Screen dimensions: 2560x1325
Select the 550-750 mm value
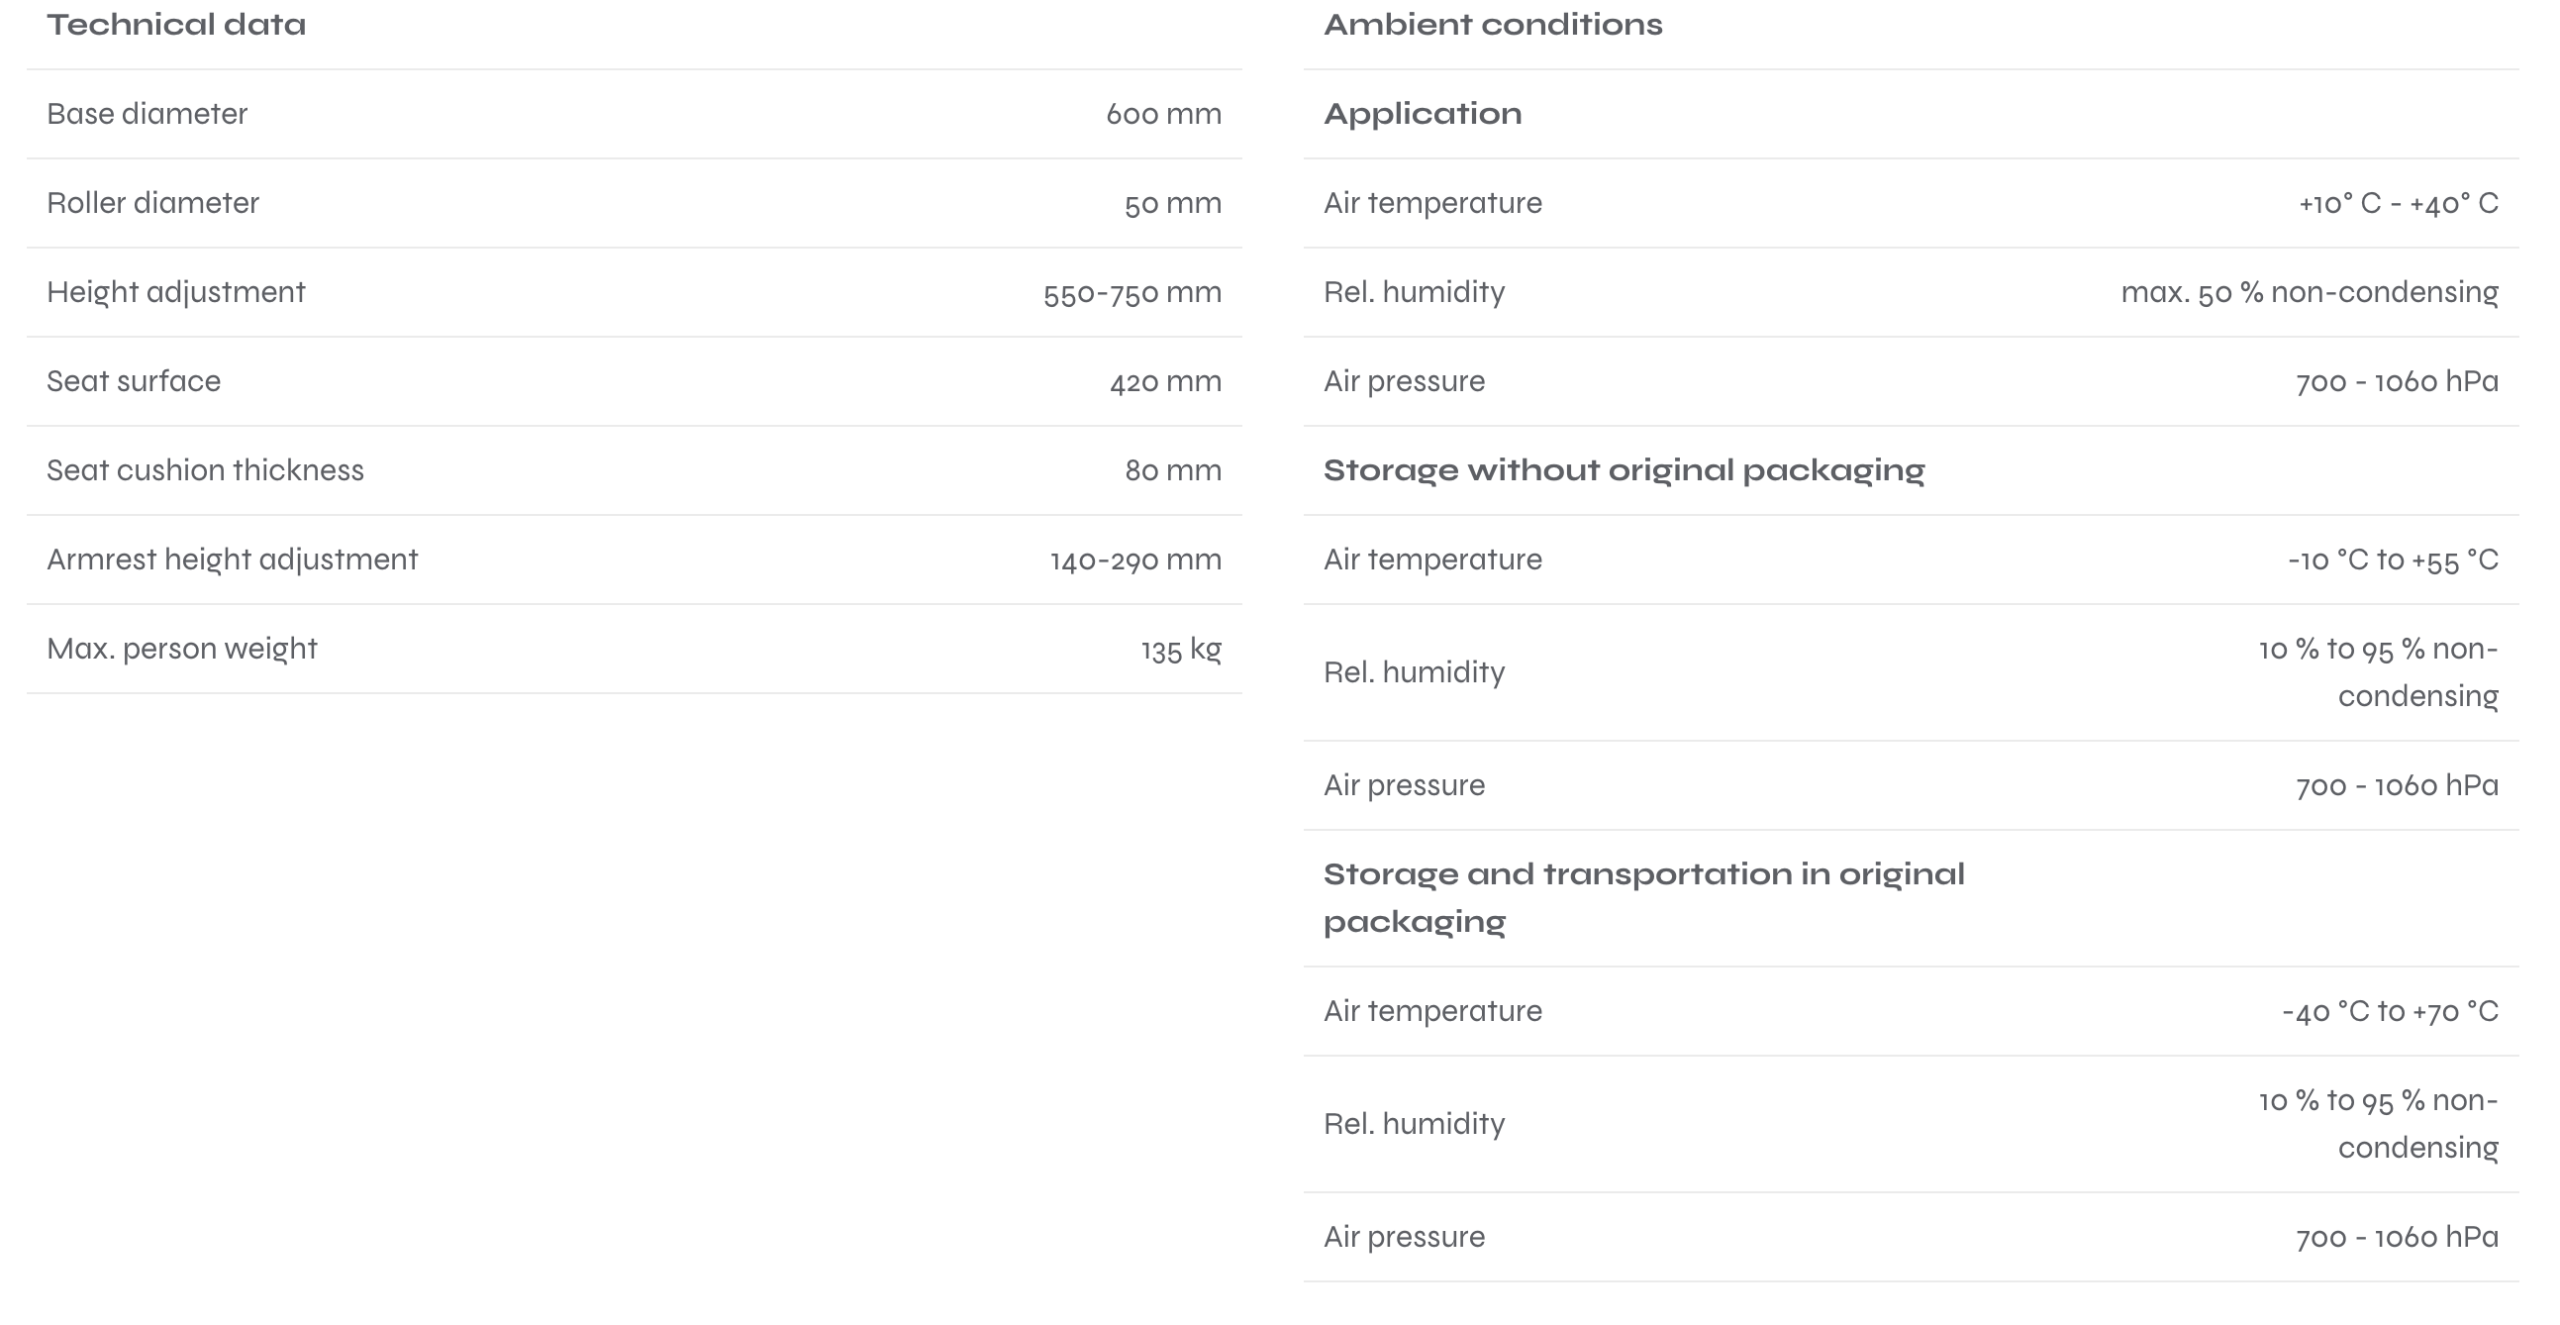coord(1132,293)
